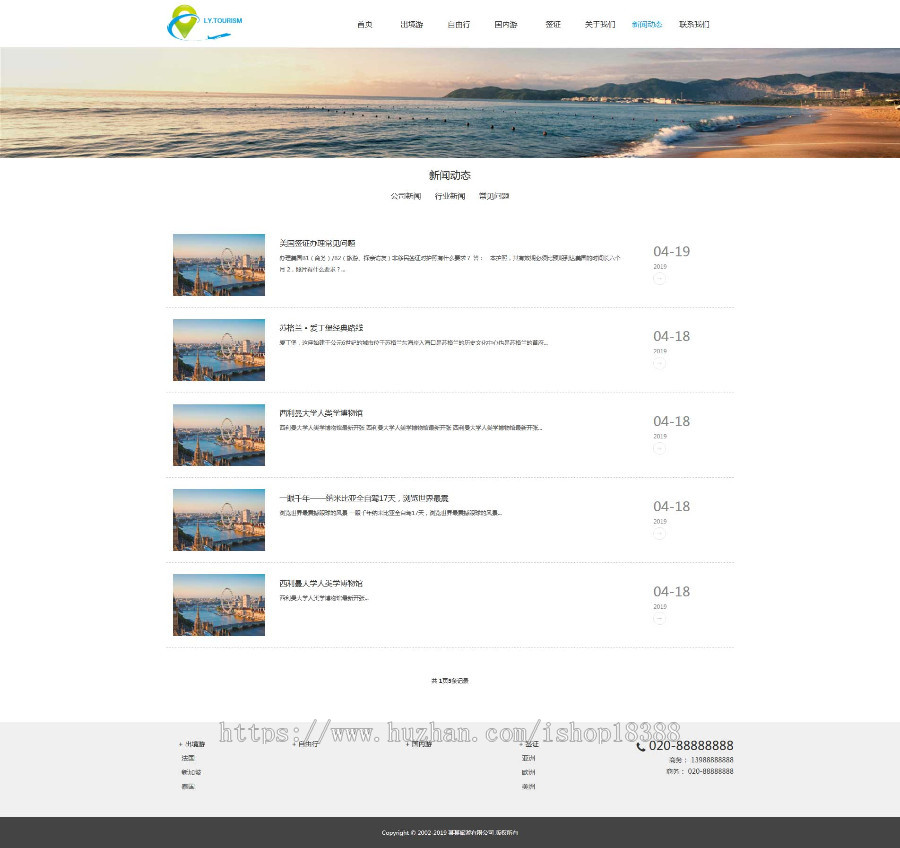900x848 pixels.
Task: Open footer link 美洲
Action: click(x=529, y=787)
